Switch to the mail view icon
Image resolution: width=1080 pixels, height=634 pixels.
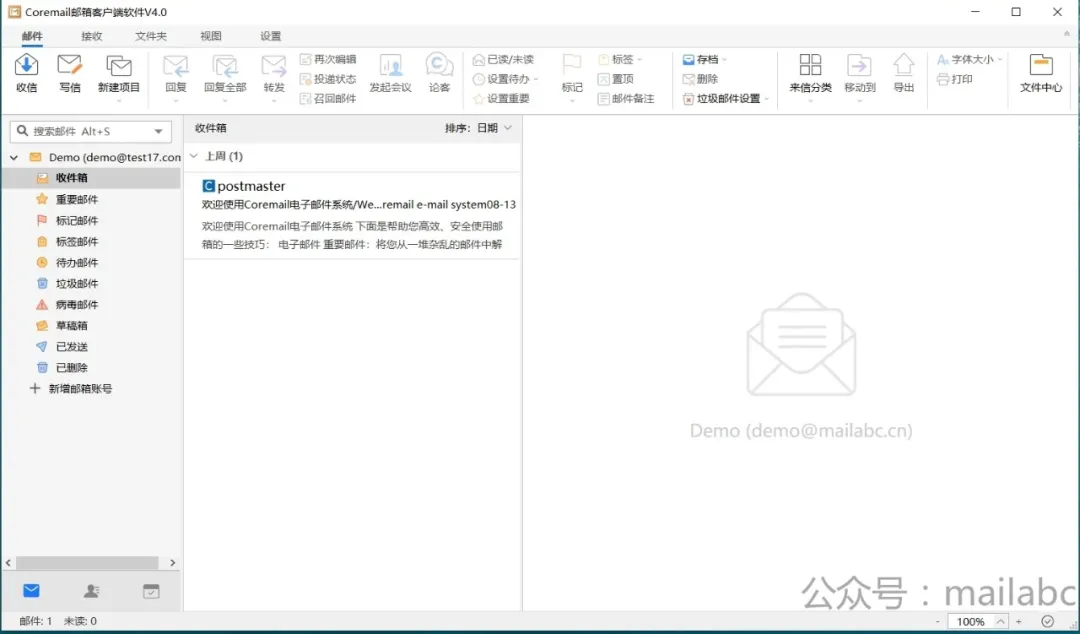pos(31,591)
